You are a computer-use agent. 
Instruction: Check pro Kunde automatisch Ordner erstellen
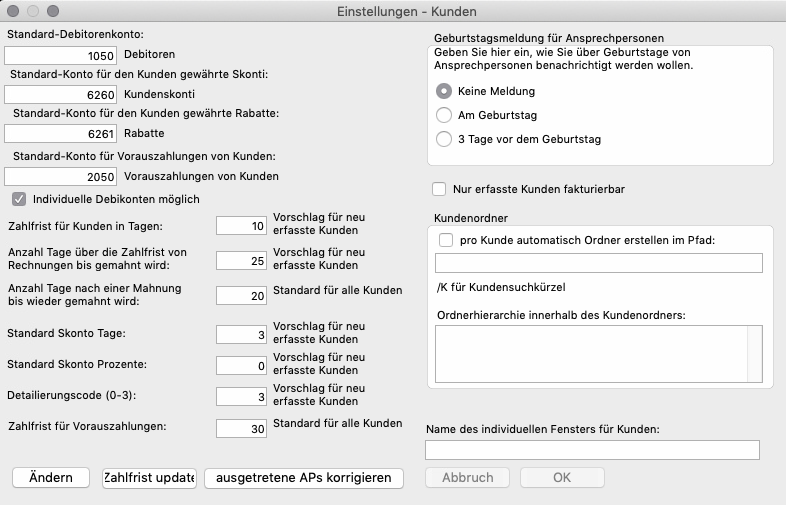pyautogui.click(x=446, y=240)
